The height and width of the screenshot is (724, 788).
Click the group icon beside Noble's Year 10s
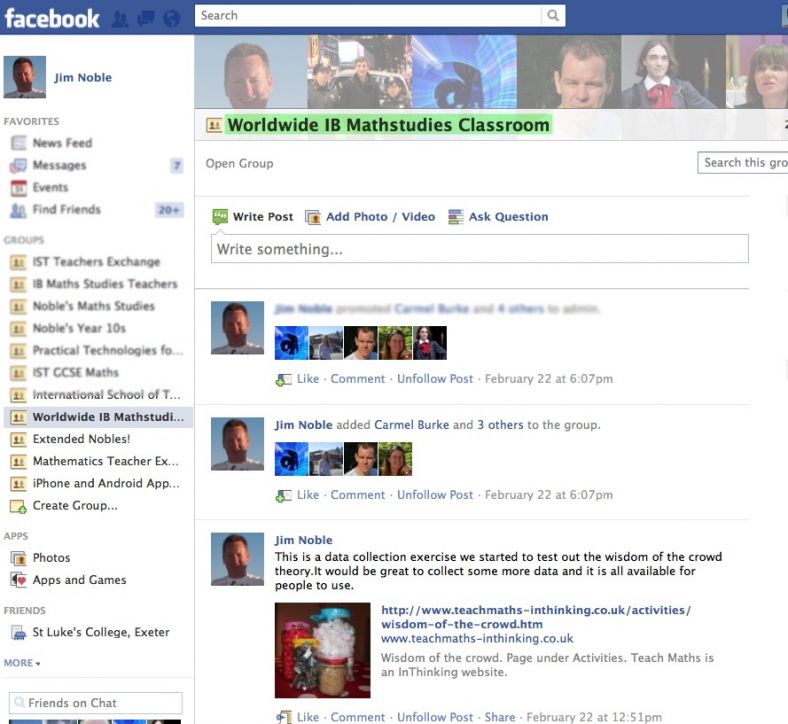click(19, 329)
